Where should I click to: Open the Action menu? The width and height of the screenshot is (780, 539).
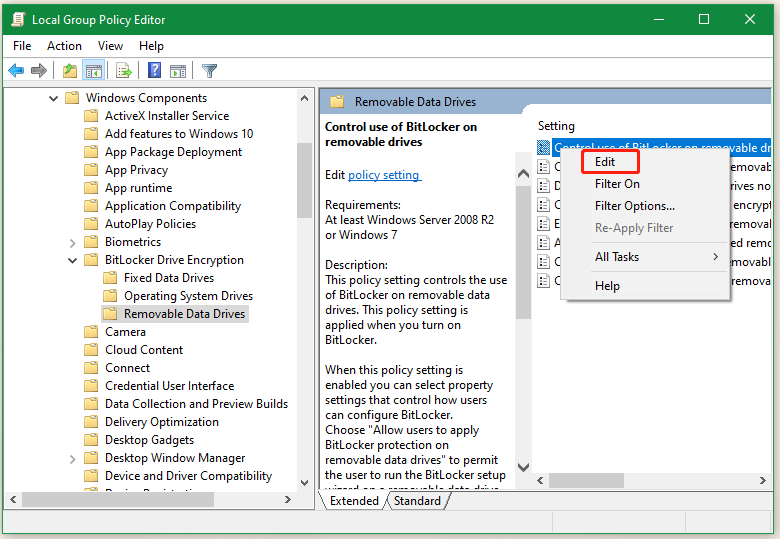tap(64, 46)
